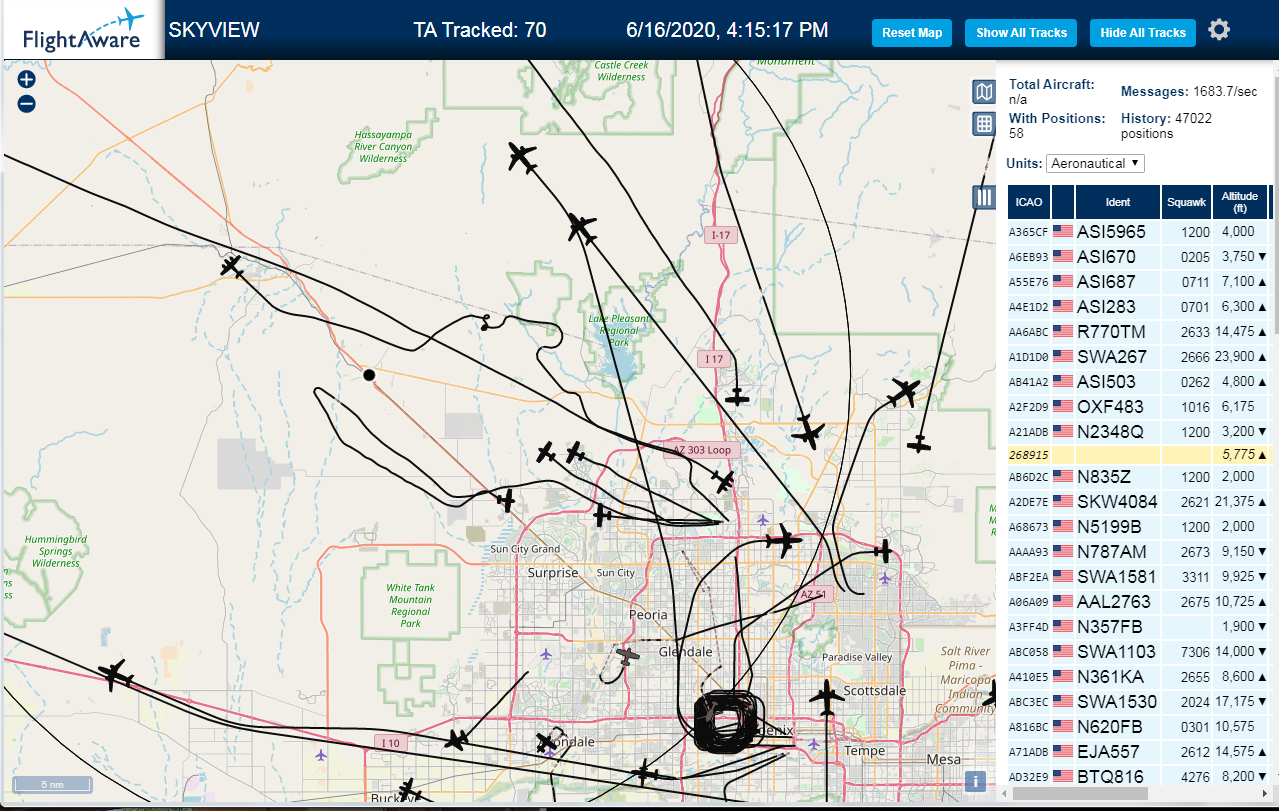
Task: Select the N620FB ident cell
Action: [1118, 727]
